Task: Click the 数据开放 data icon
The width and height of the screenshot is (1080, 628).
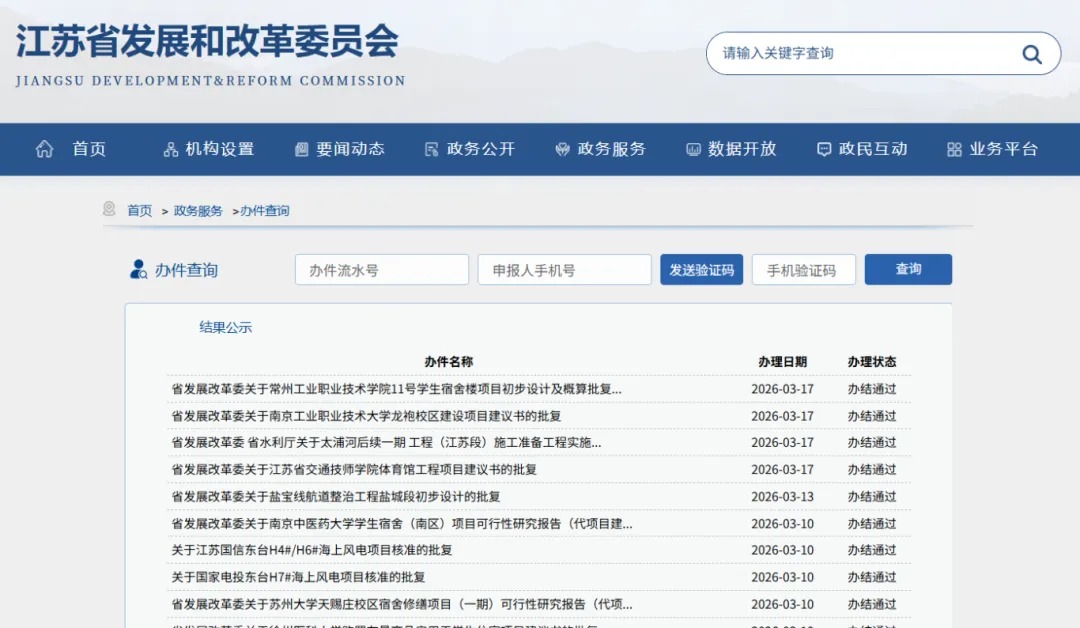Action: tap(693, 148)
